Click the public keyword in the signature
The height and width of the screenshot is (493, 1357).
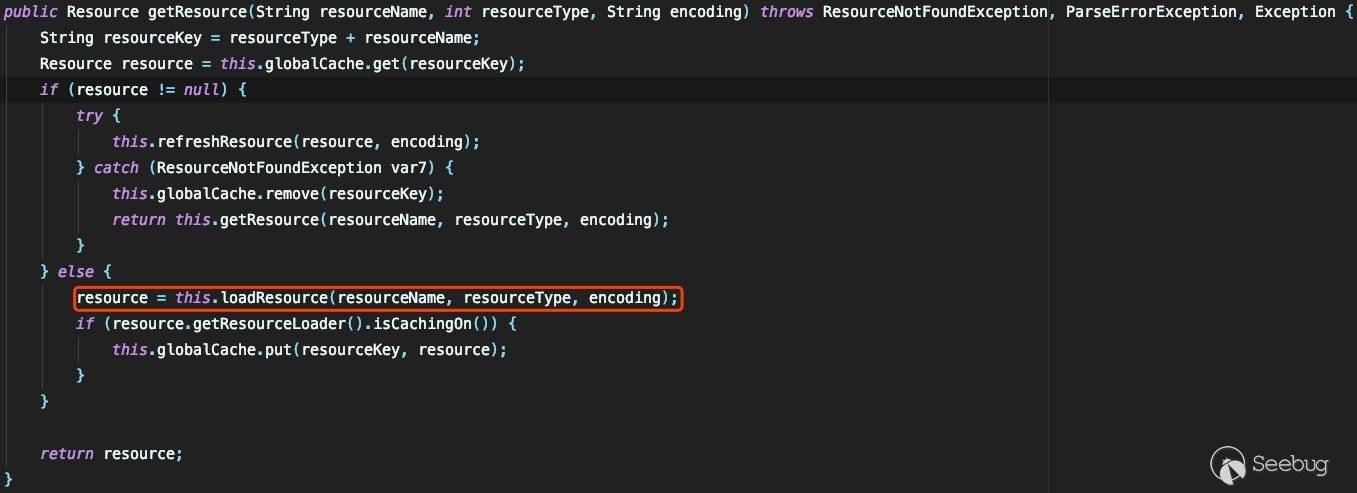click(29, 12)
